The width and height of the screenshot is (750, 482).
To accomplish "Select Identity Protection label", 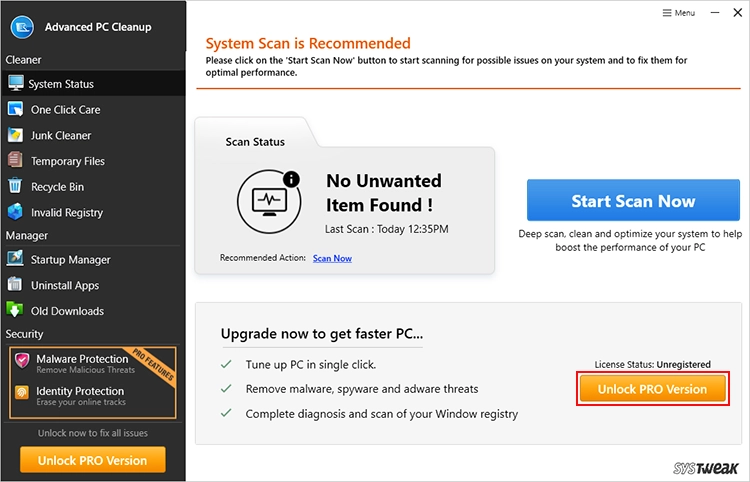I will coord(80,391).
